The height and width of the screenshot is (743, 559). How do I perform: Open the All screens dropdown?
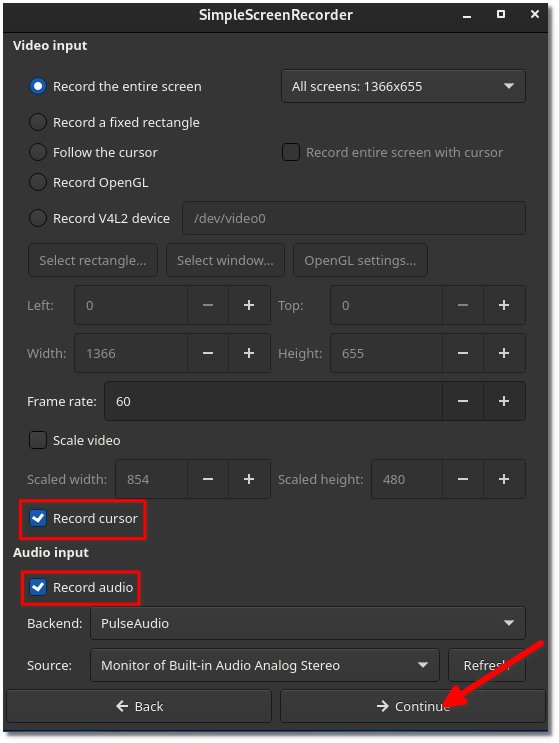coord(403,86)
